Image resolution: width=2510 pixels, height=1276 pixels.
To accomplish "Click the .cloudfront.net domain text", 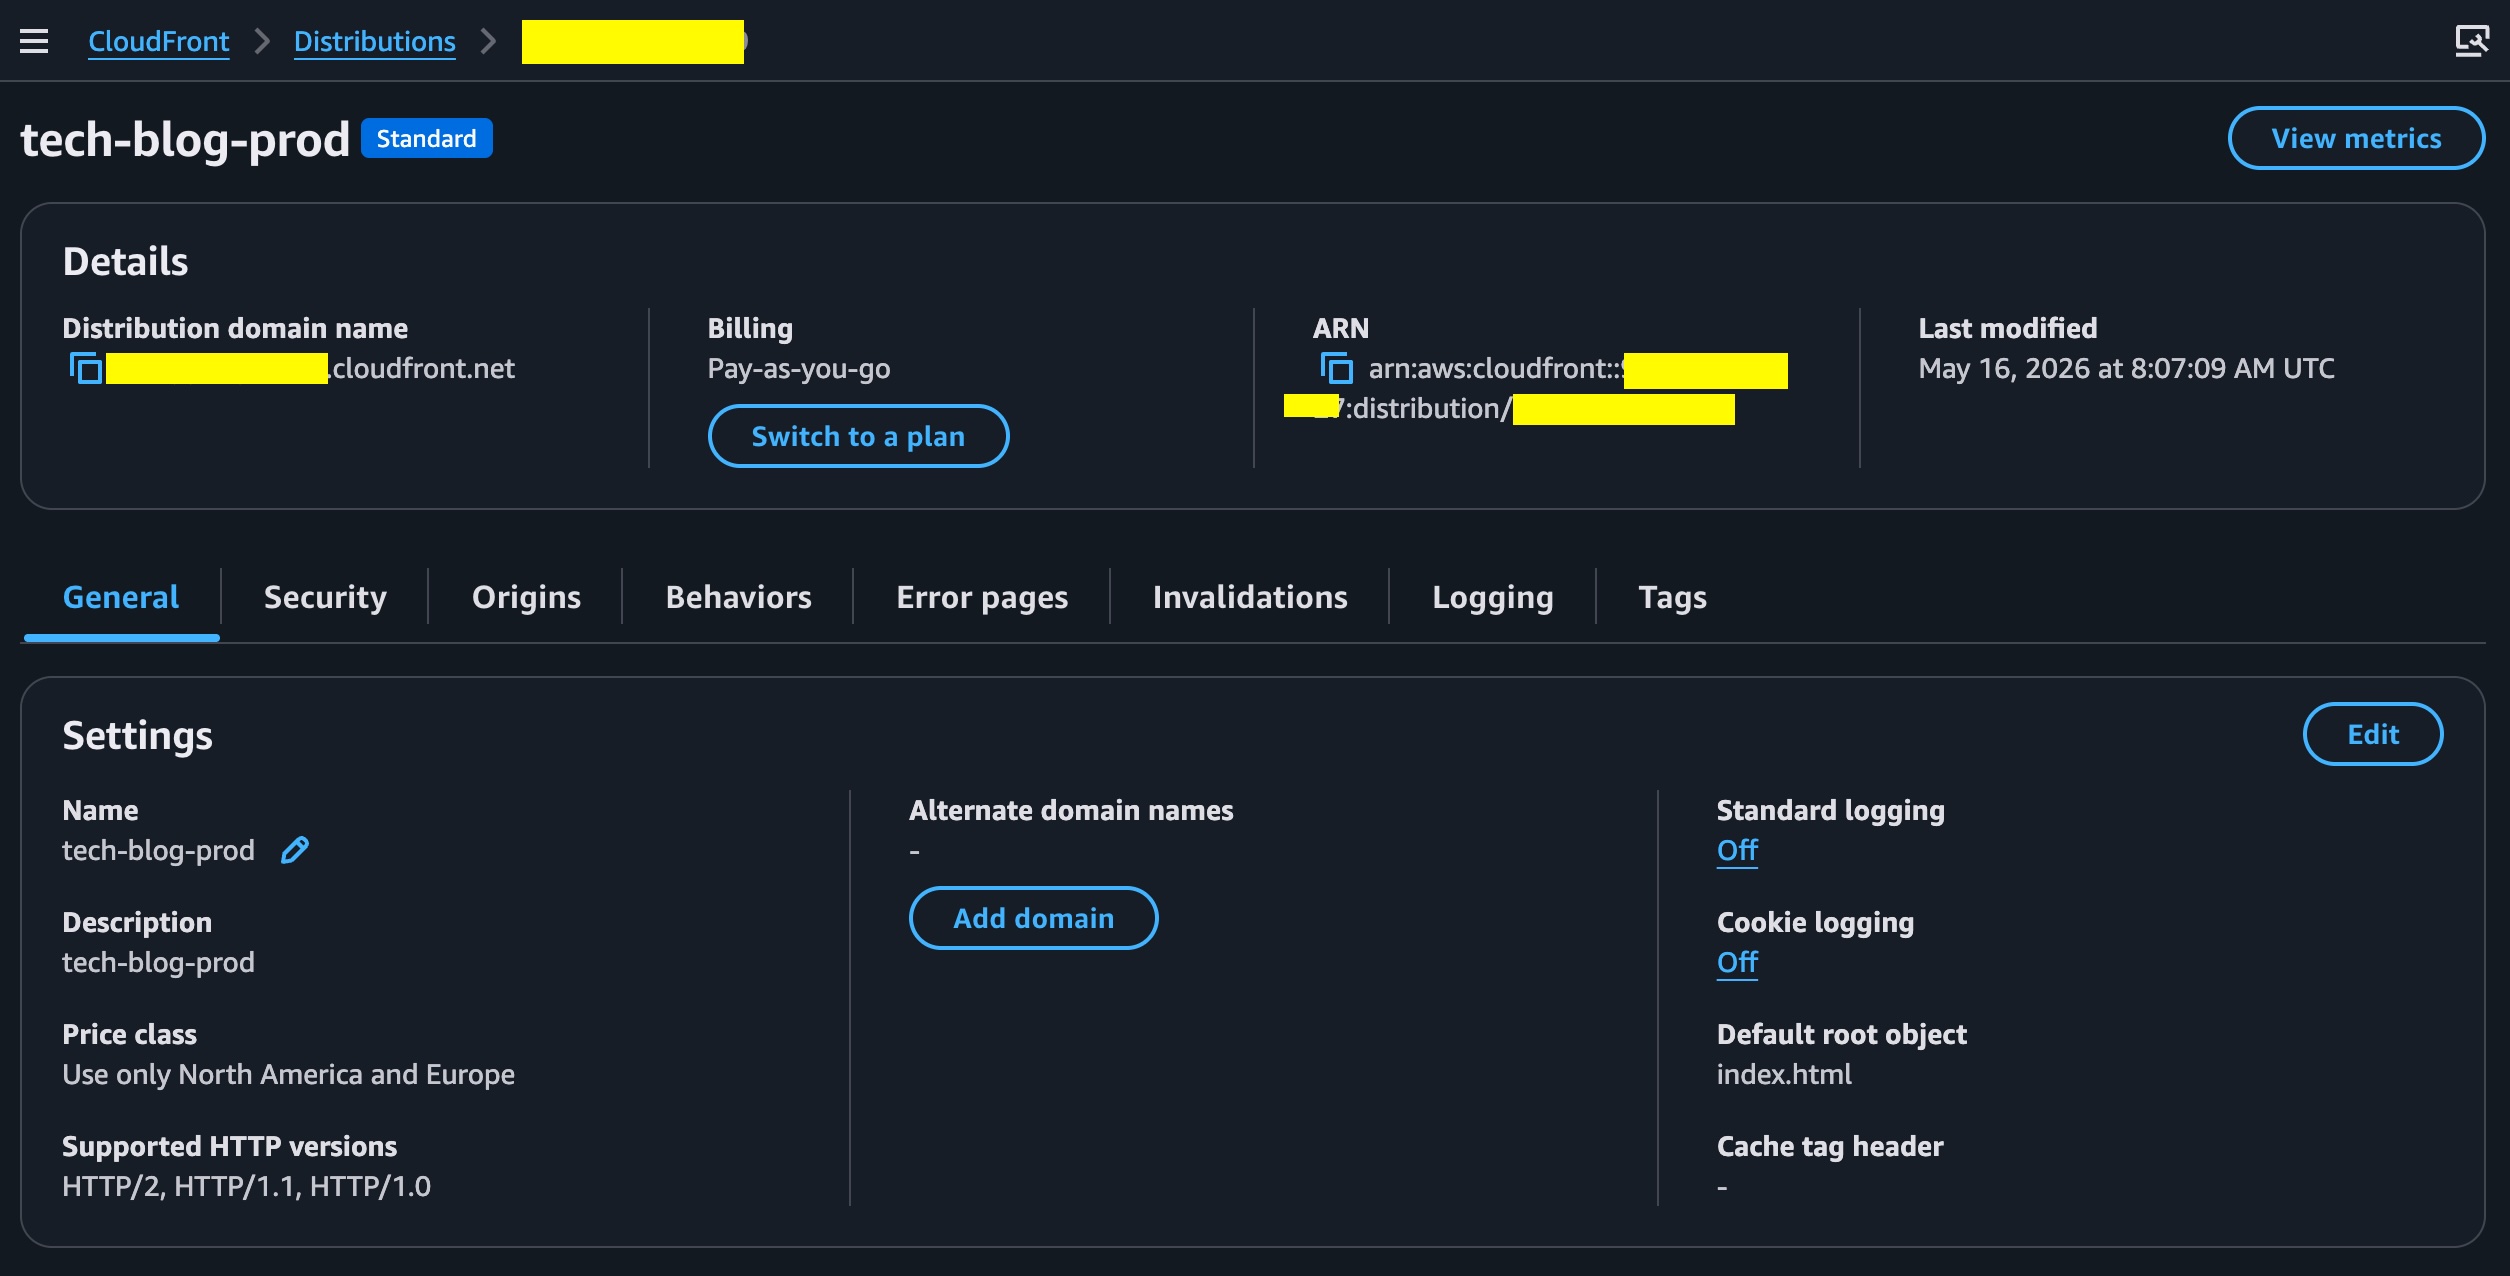I will tap(421, 368).
